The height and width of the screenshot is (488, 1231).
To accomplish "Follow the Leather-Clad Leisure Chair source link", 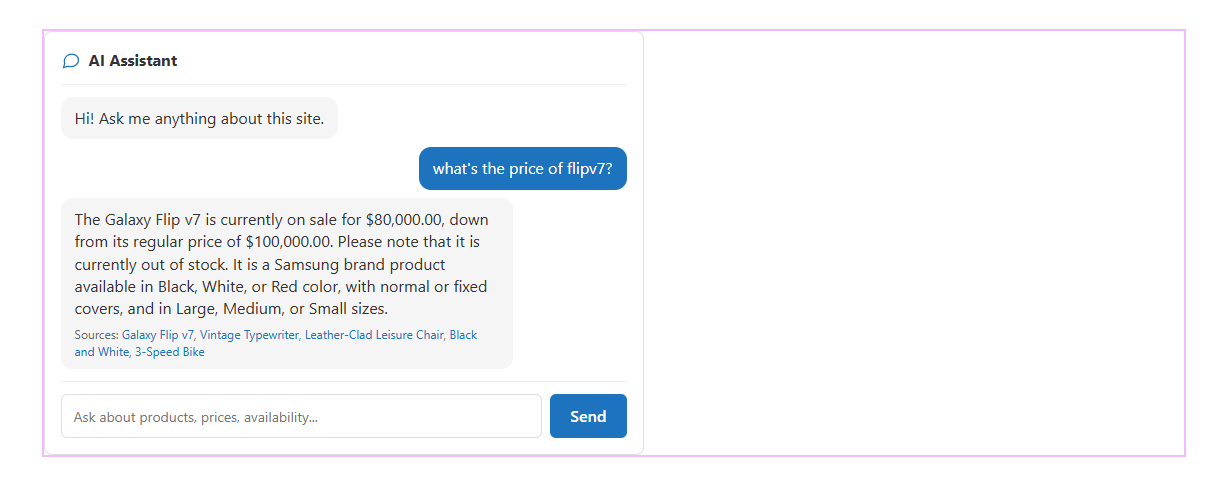I will (374, 335).
